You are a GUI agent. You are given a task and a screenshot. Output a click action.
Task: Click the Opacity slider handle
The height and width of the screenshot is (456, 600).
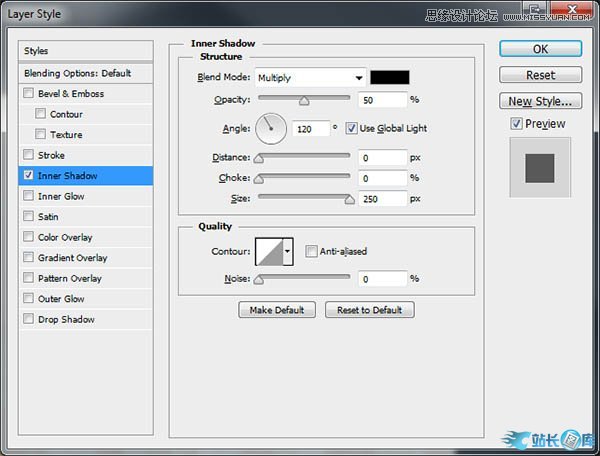point(304,100)
